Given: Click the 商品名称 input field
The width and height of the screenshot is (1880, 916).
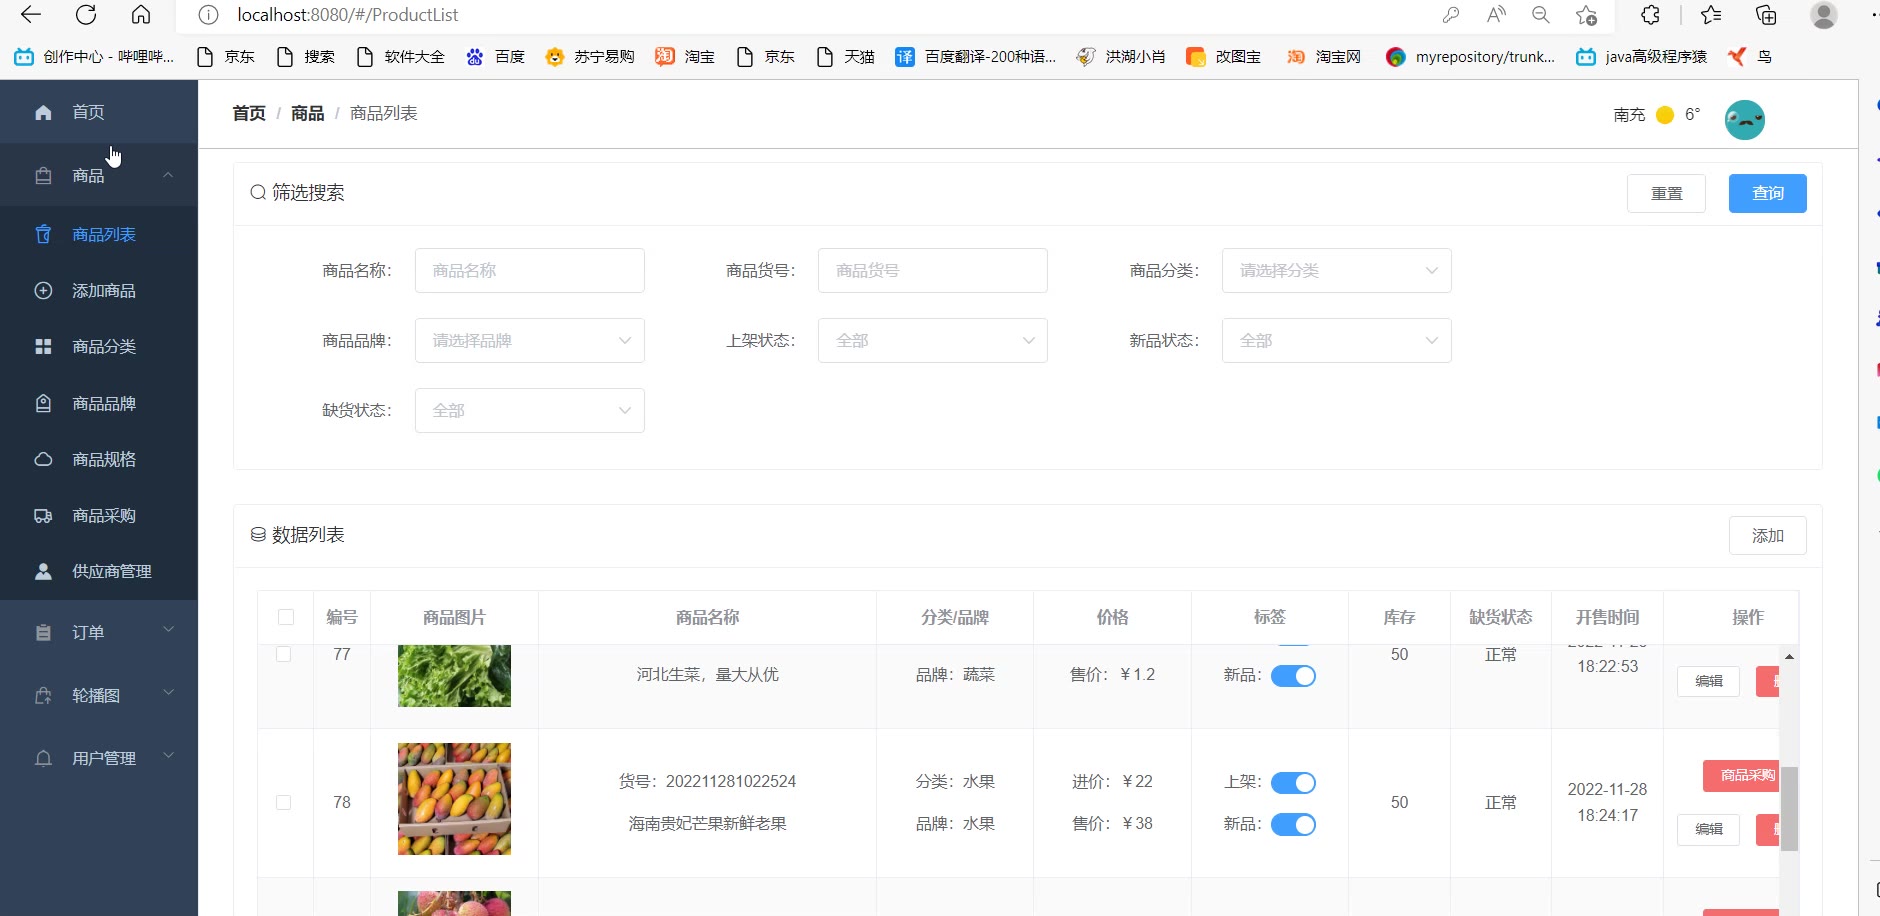Looking at the screenshot, I should click(x=529, y=271).
